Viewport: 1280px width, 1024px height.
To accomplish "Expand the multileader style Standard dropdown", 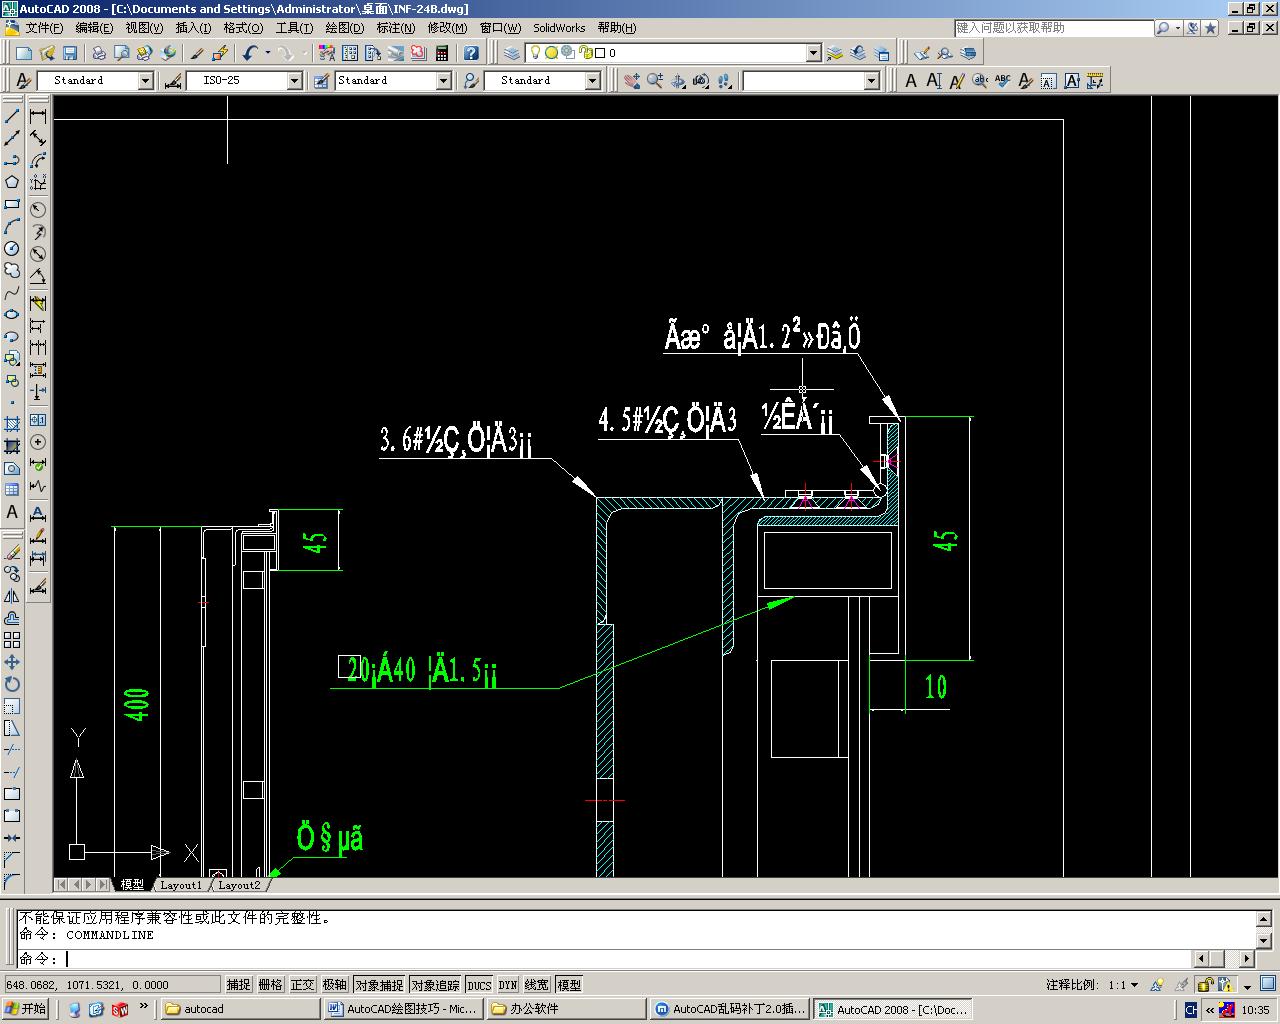I will tap(592, 80).
